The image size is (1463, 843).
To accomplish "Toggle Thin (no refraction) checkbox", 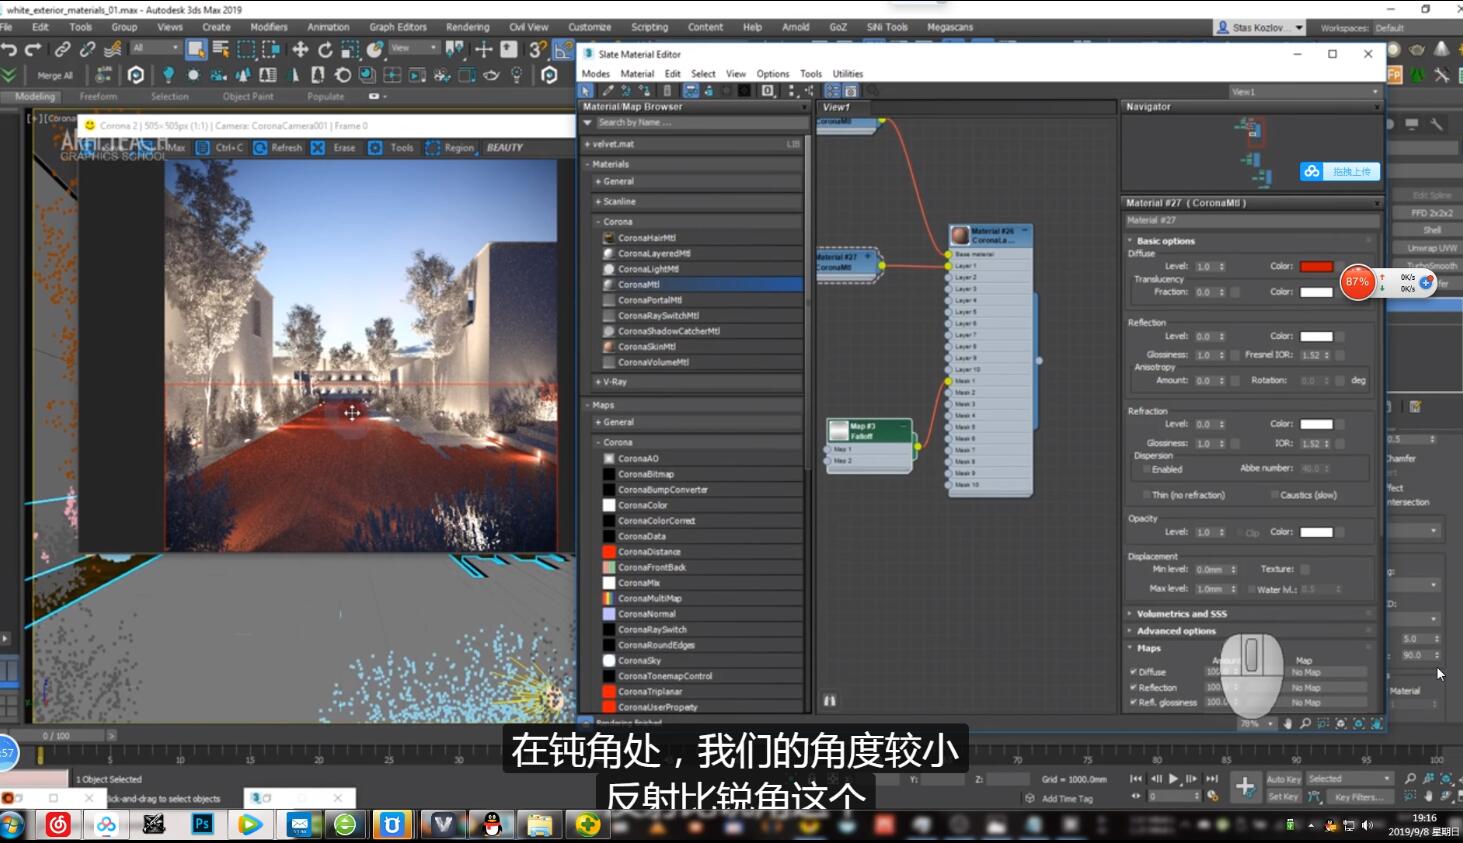I will [x=1146, y=495].
